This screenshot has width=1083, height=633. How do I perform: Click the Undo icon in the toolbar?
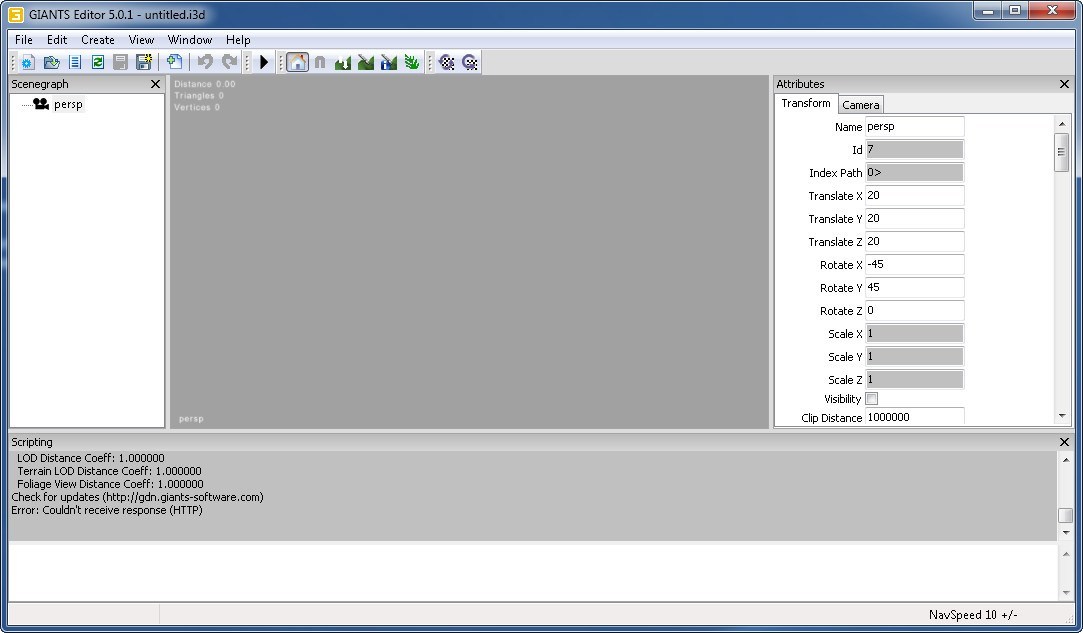[x=206, y=62]
